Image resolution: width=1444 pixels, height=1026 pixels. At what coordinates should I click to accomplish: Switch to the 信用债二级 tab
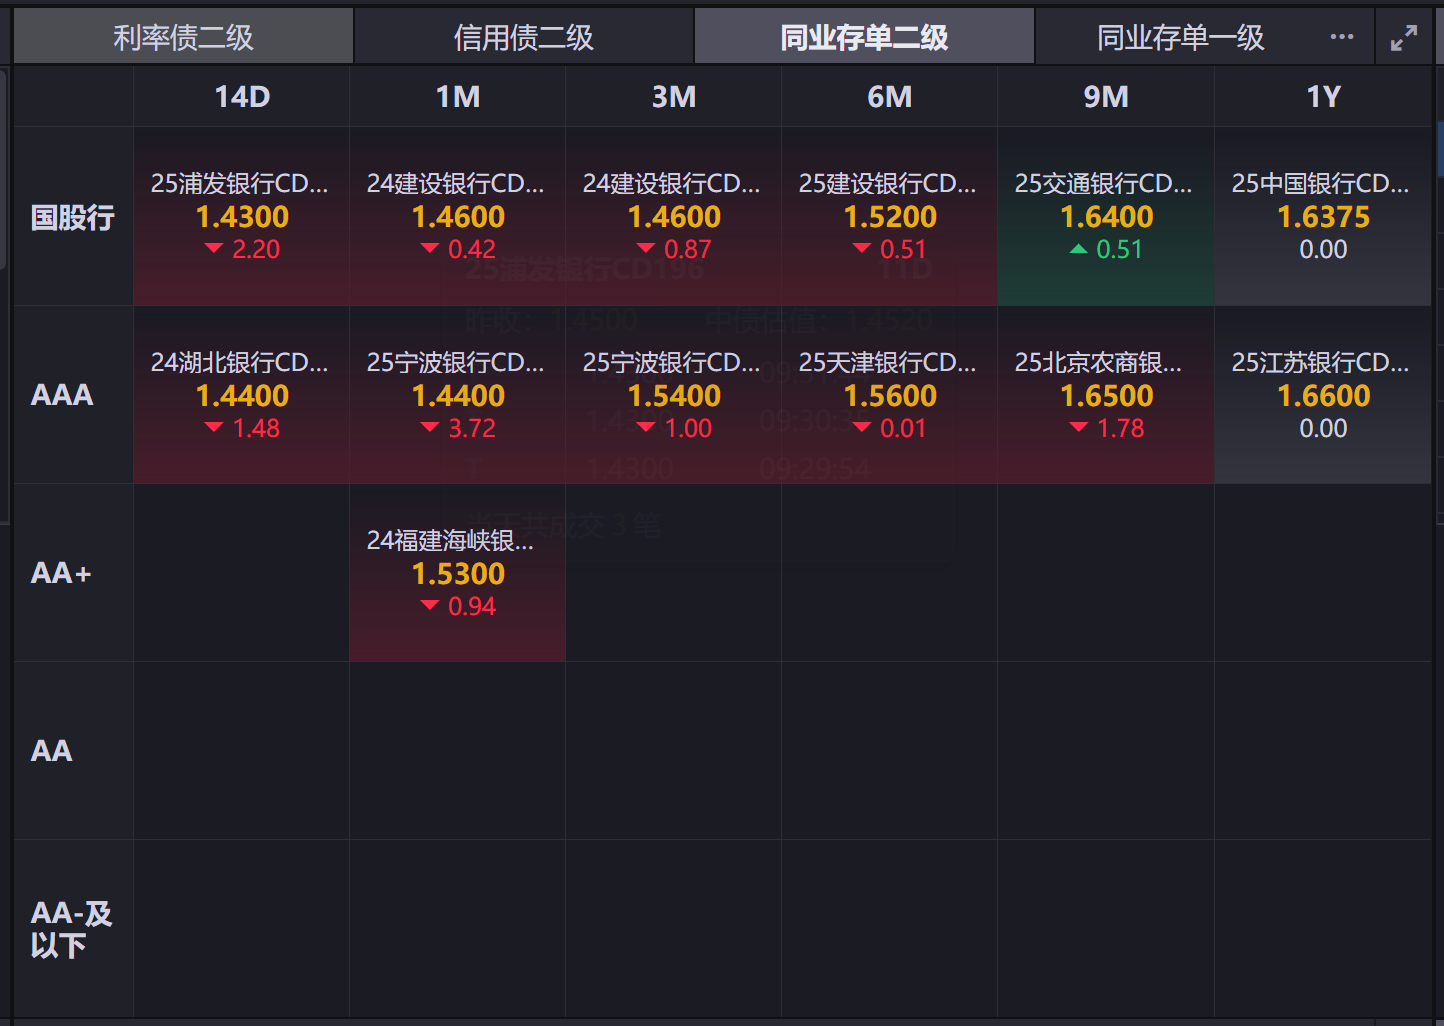pyautogui.click(x=524, y=37)
